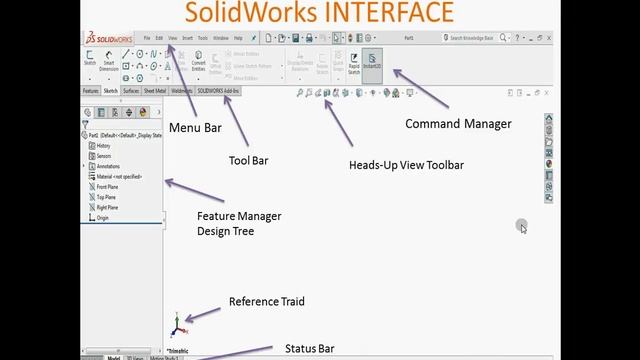Select the Spline sketch tool
The height and width of the screenshot is (360, 640).
pyautogui.click(x=153, y=54)
